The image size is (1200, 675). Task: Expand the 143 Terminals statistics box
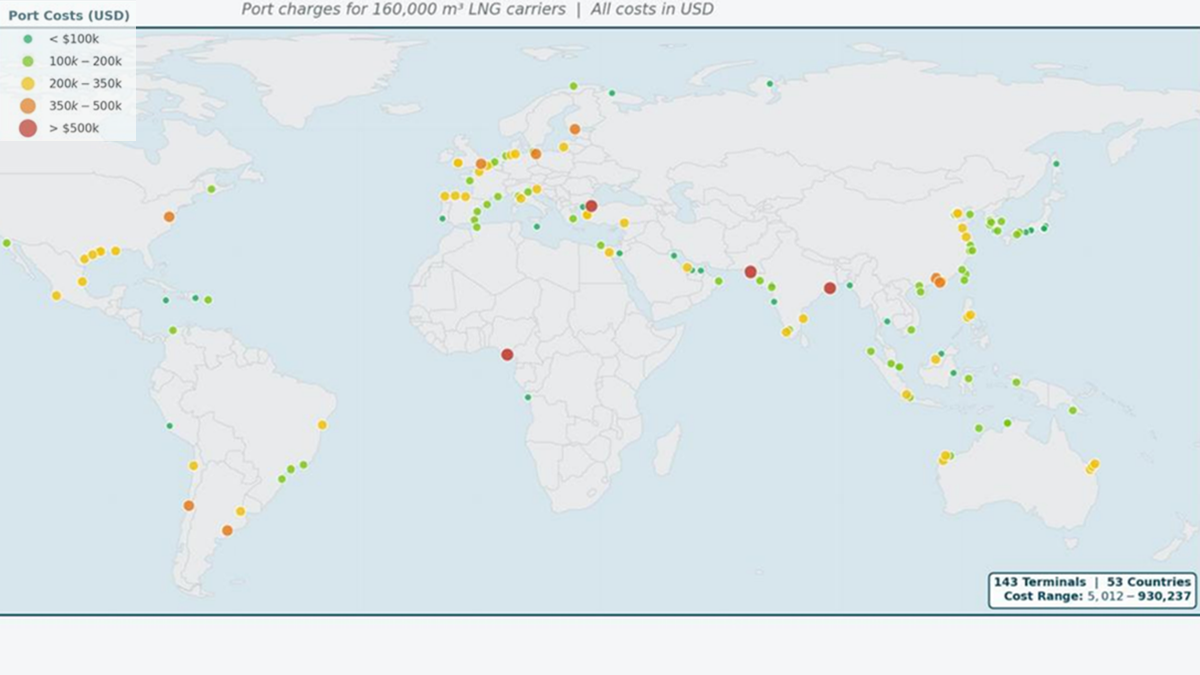click(1040, 581)
